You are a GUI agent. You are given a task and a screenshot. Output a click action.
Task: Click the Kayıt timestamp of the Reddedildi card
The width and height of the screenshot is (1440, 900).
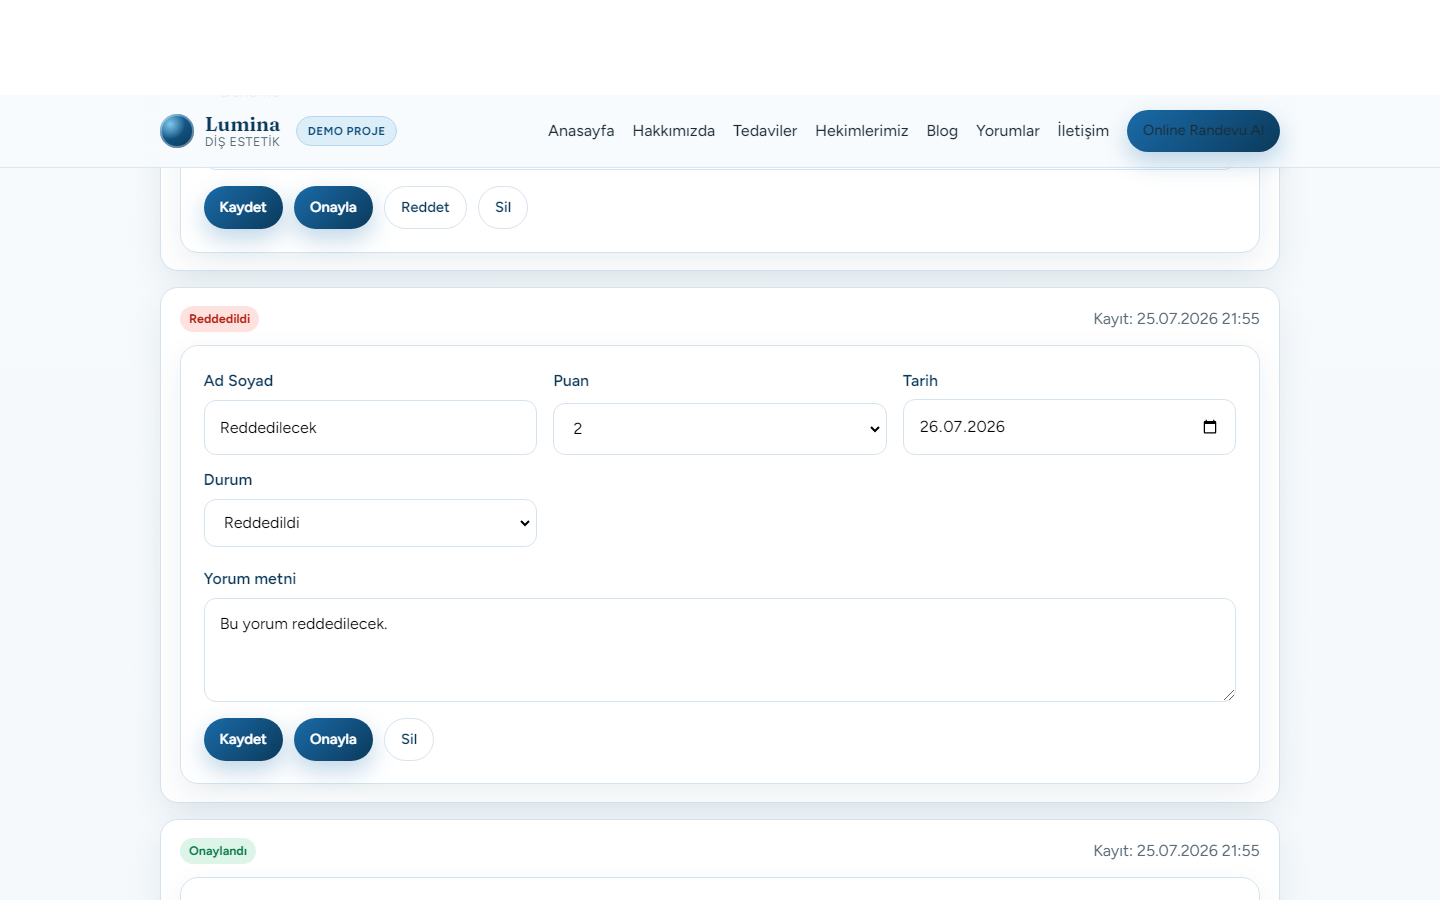coord(1176,319)
